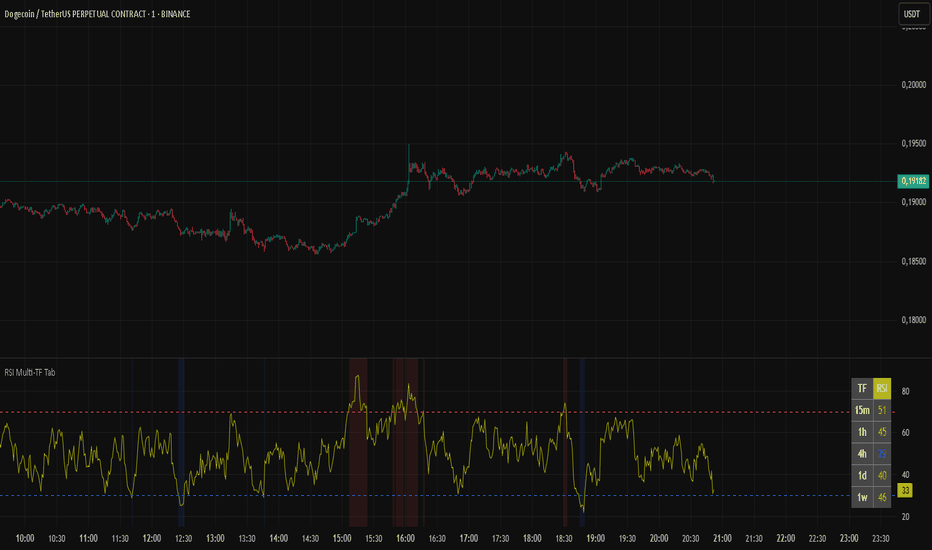Click the 16:00 time axis label
Viewport: 932px width, 550px height.
405,538
